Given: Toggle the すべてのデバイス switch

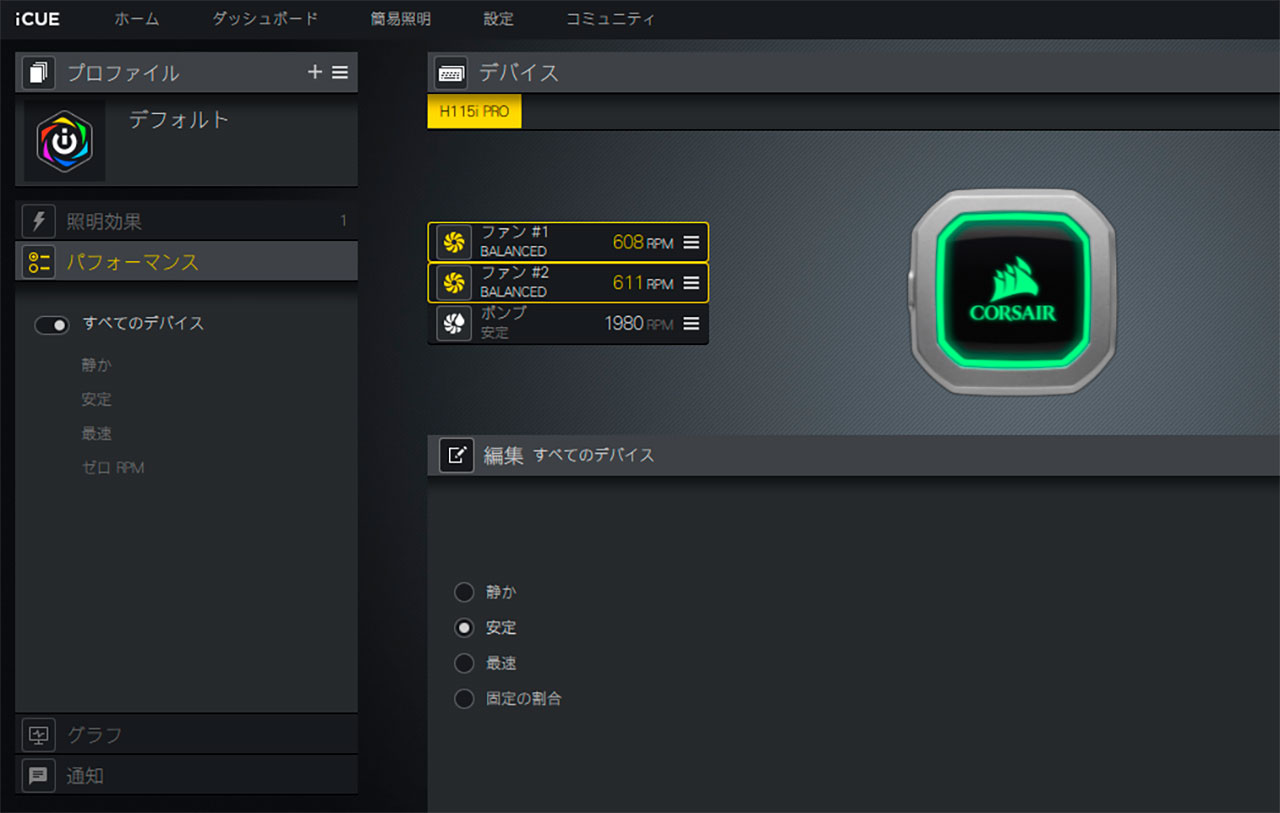Looking at the screenshot, I should point(52,324).
